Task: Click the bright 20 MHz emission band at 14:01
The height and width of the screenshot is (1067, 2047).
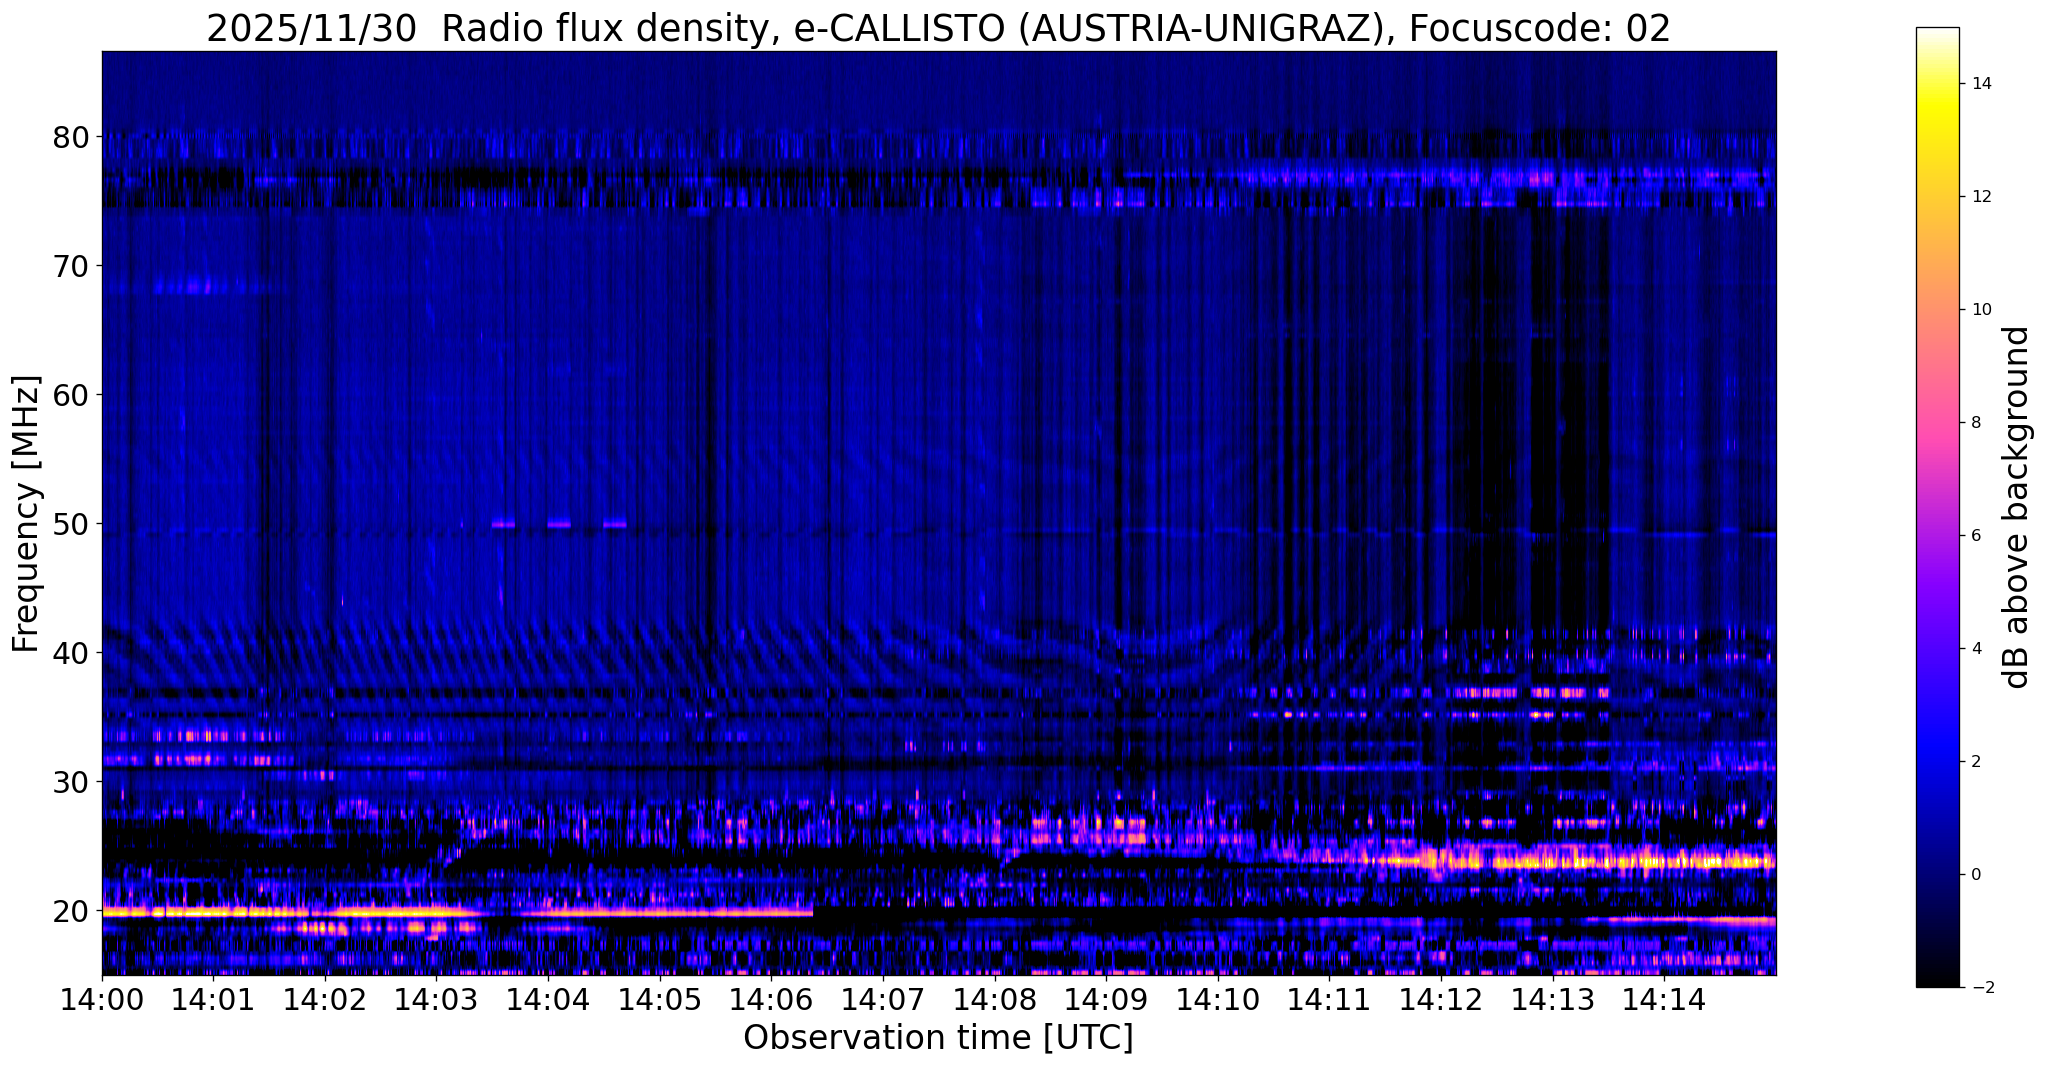Action: click(213, 912)
